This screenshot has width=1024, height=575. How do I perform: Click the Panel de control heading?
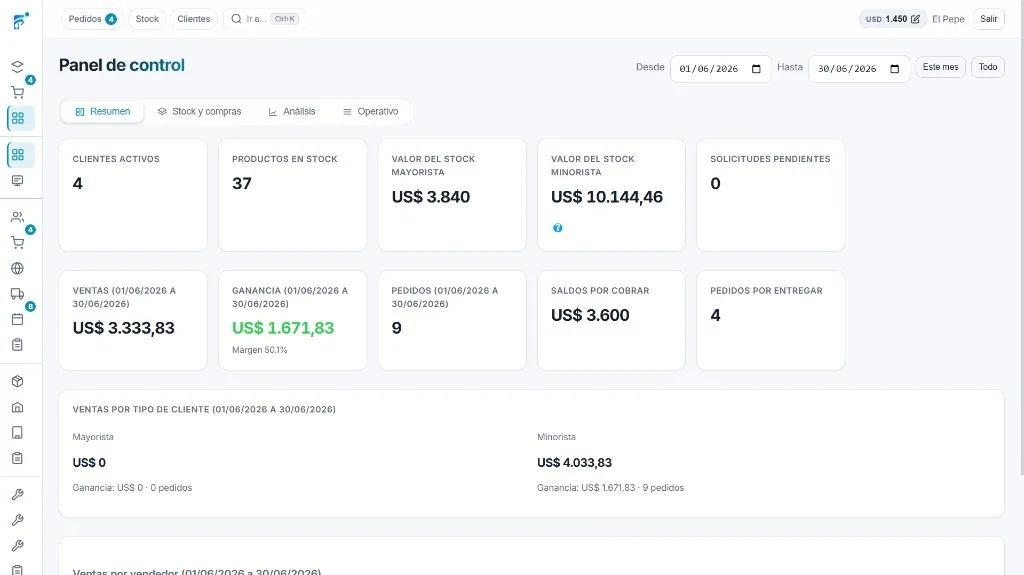121,65
